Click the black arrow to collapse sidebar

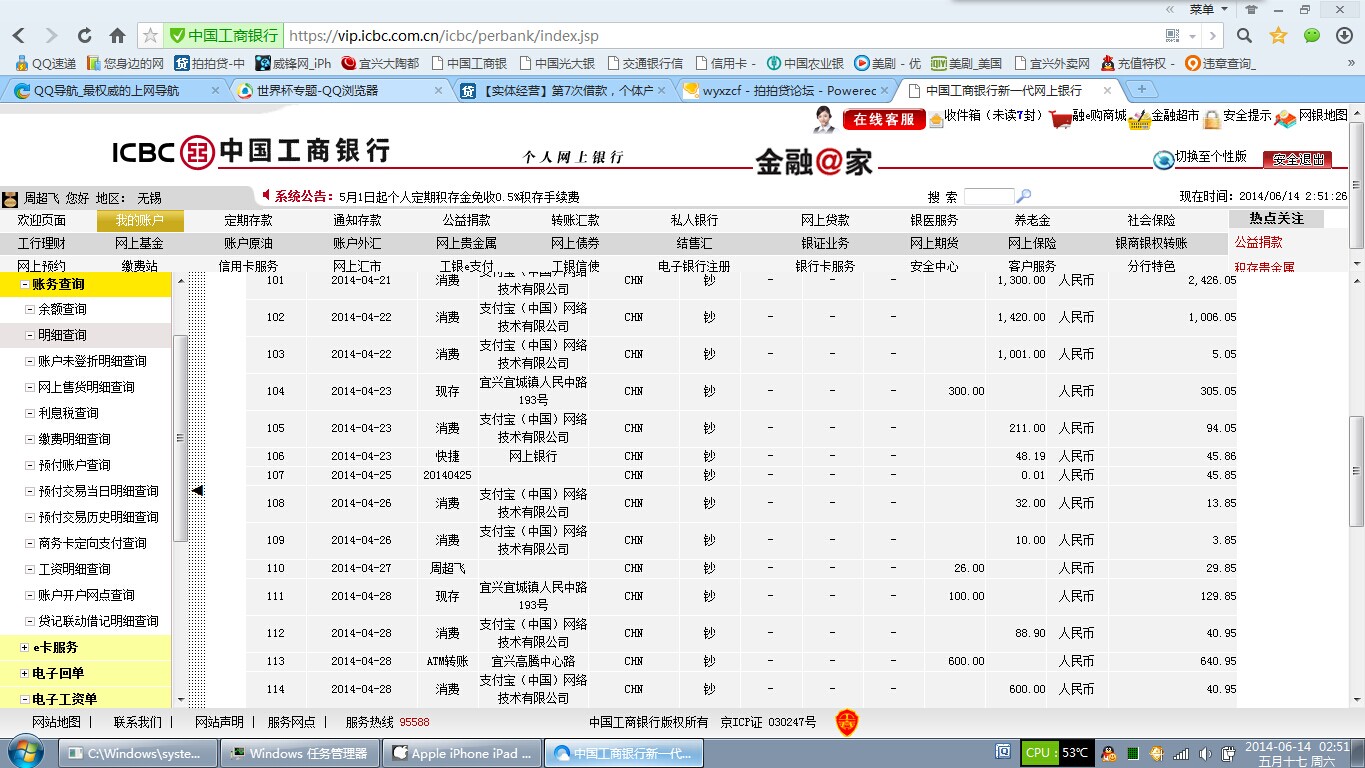(x=197, y=490)
